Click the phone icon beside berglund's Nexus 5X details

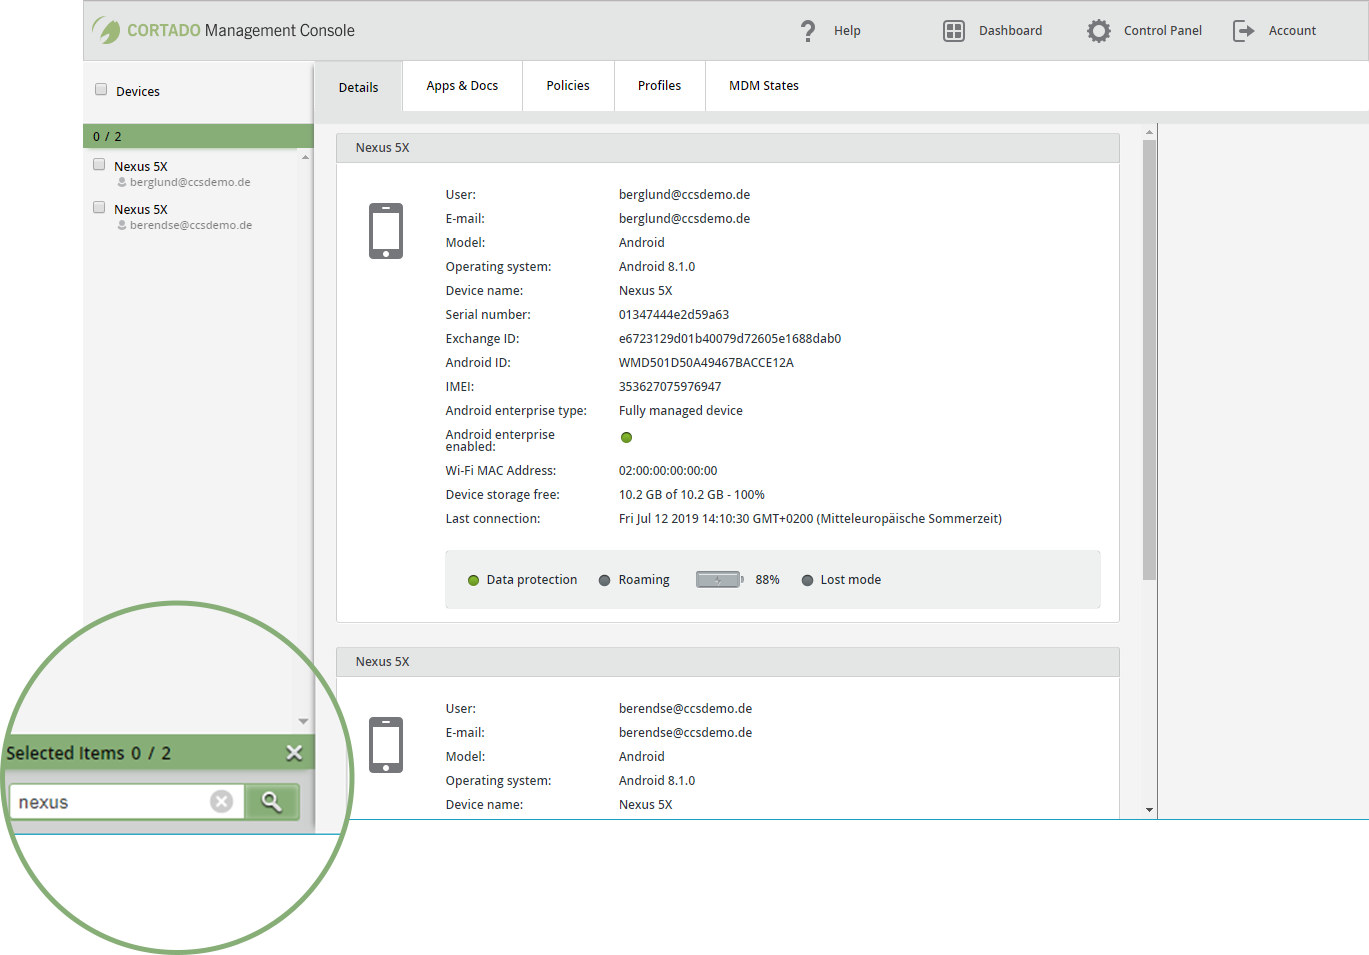tap(387, 230)
